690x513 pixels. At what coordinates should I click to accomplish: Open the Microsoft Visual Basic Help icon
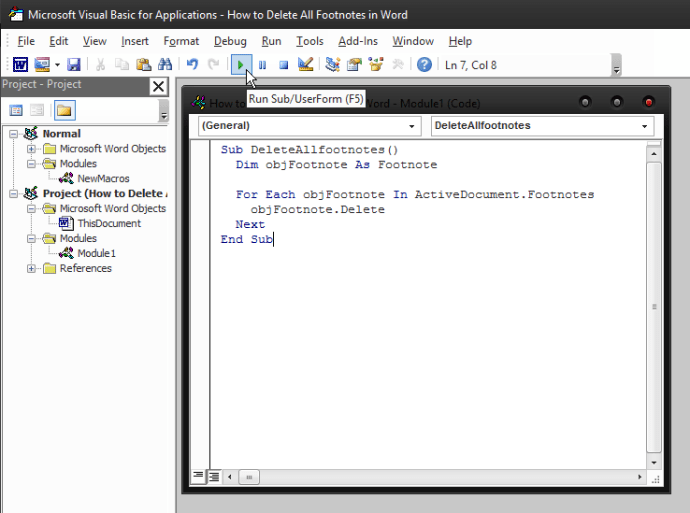[424, 65]
